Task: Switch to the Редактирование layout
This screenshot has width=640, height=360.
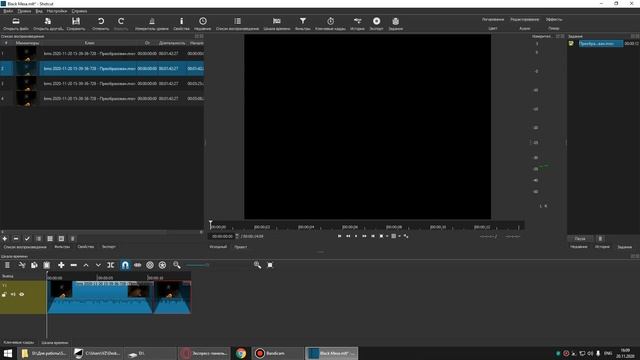Action: click(x=524, y=20)
